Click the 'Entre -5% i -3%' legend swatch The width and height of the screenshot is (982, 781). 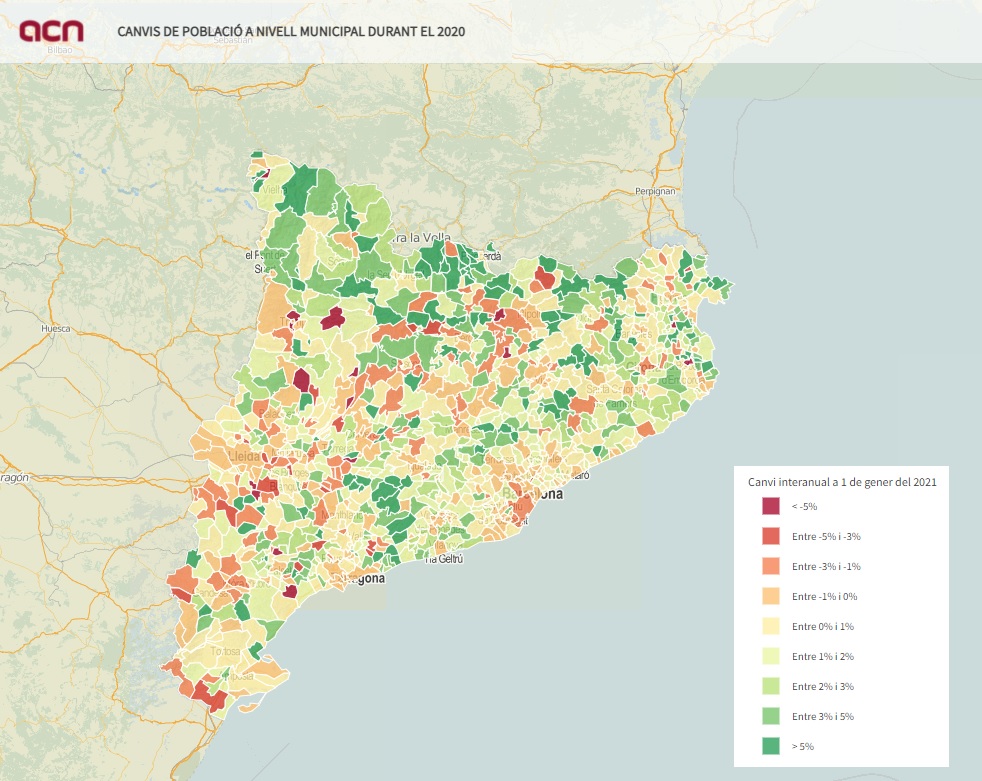[x=770, y=537]
